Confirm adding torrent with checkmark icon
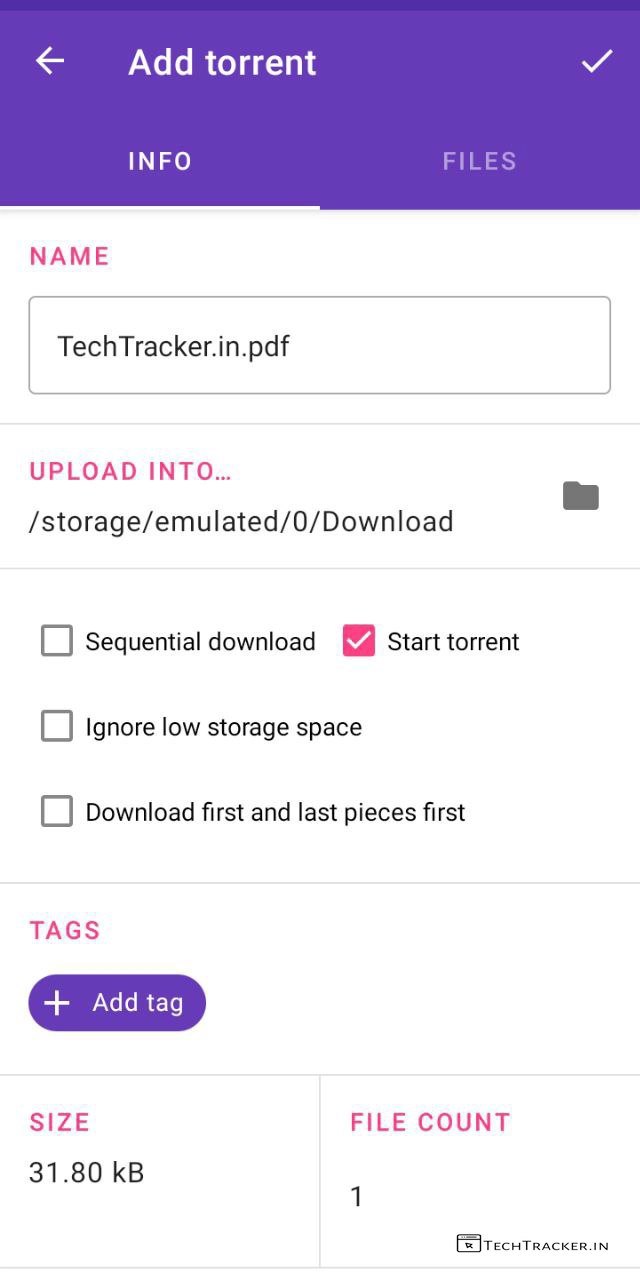Screen dimensions: 640x1280 [597, 62]
